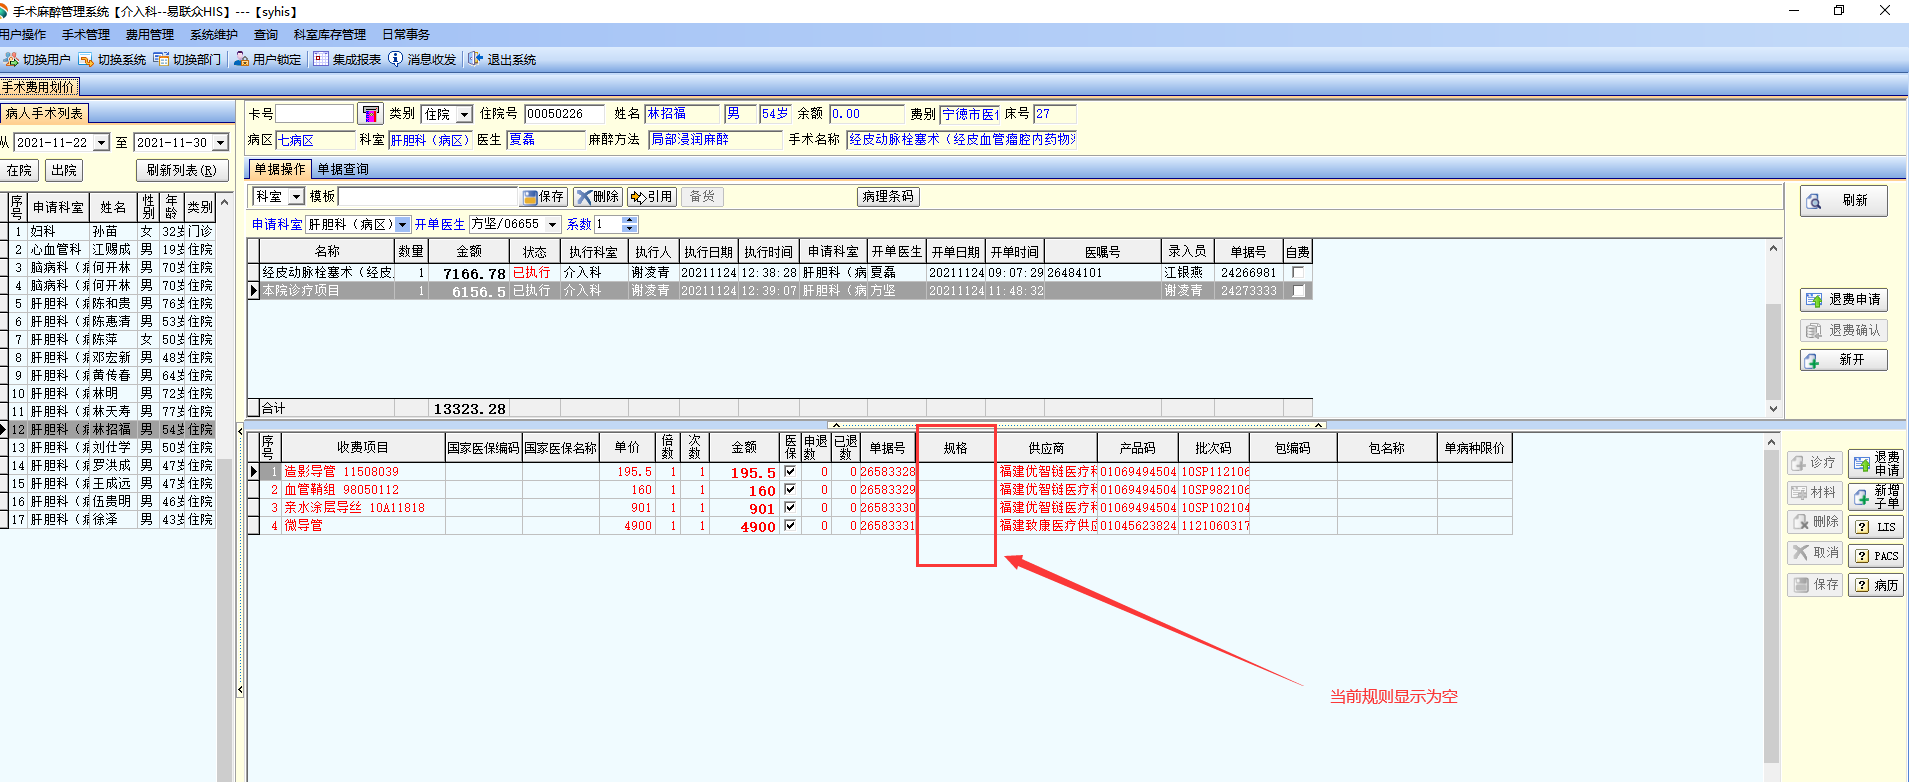This screenshot has width=1909, height=782.
Task: Switch to the 单据查询 tab
Action: pyautogui.click(x=343, y=170)
